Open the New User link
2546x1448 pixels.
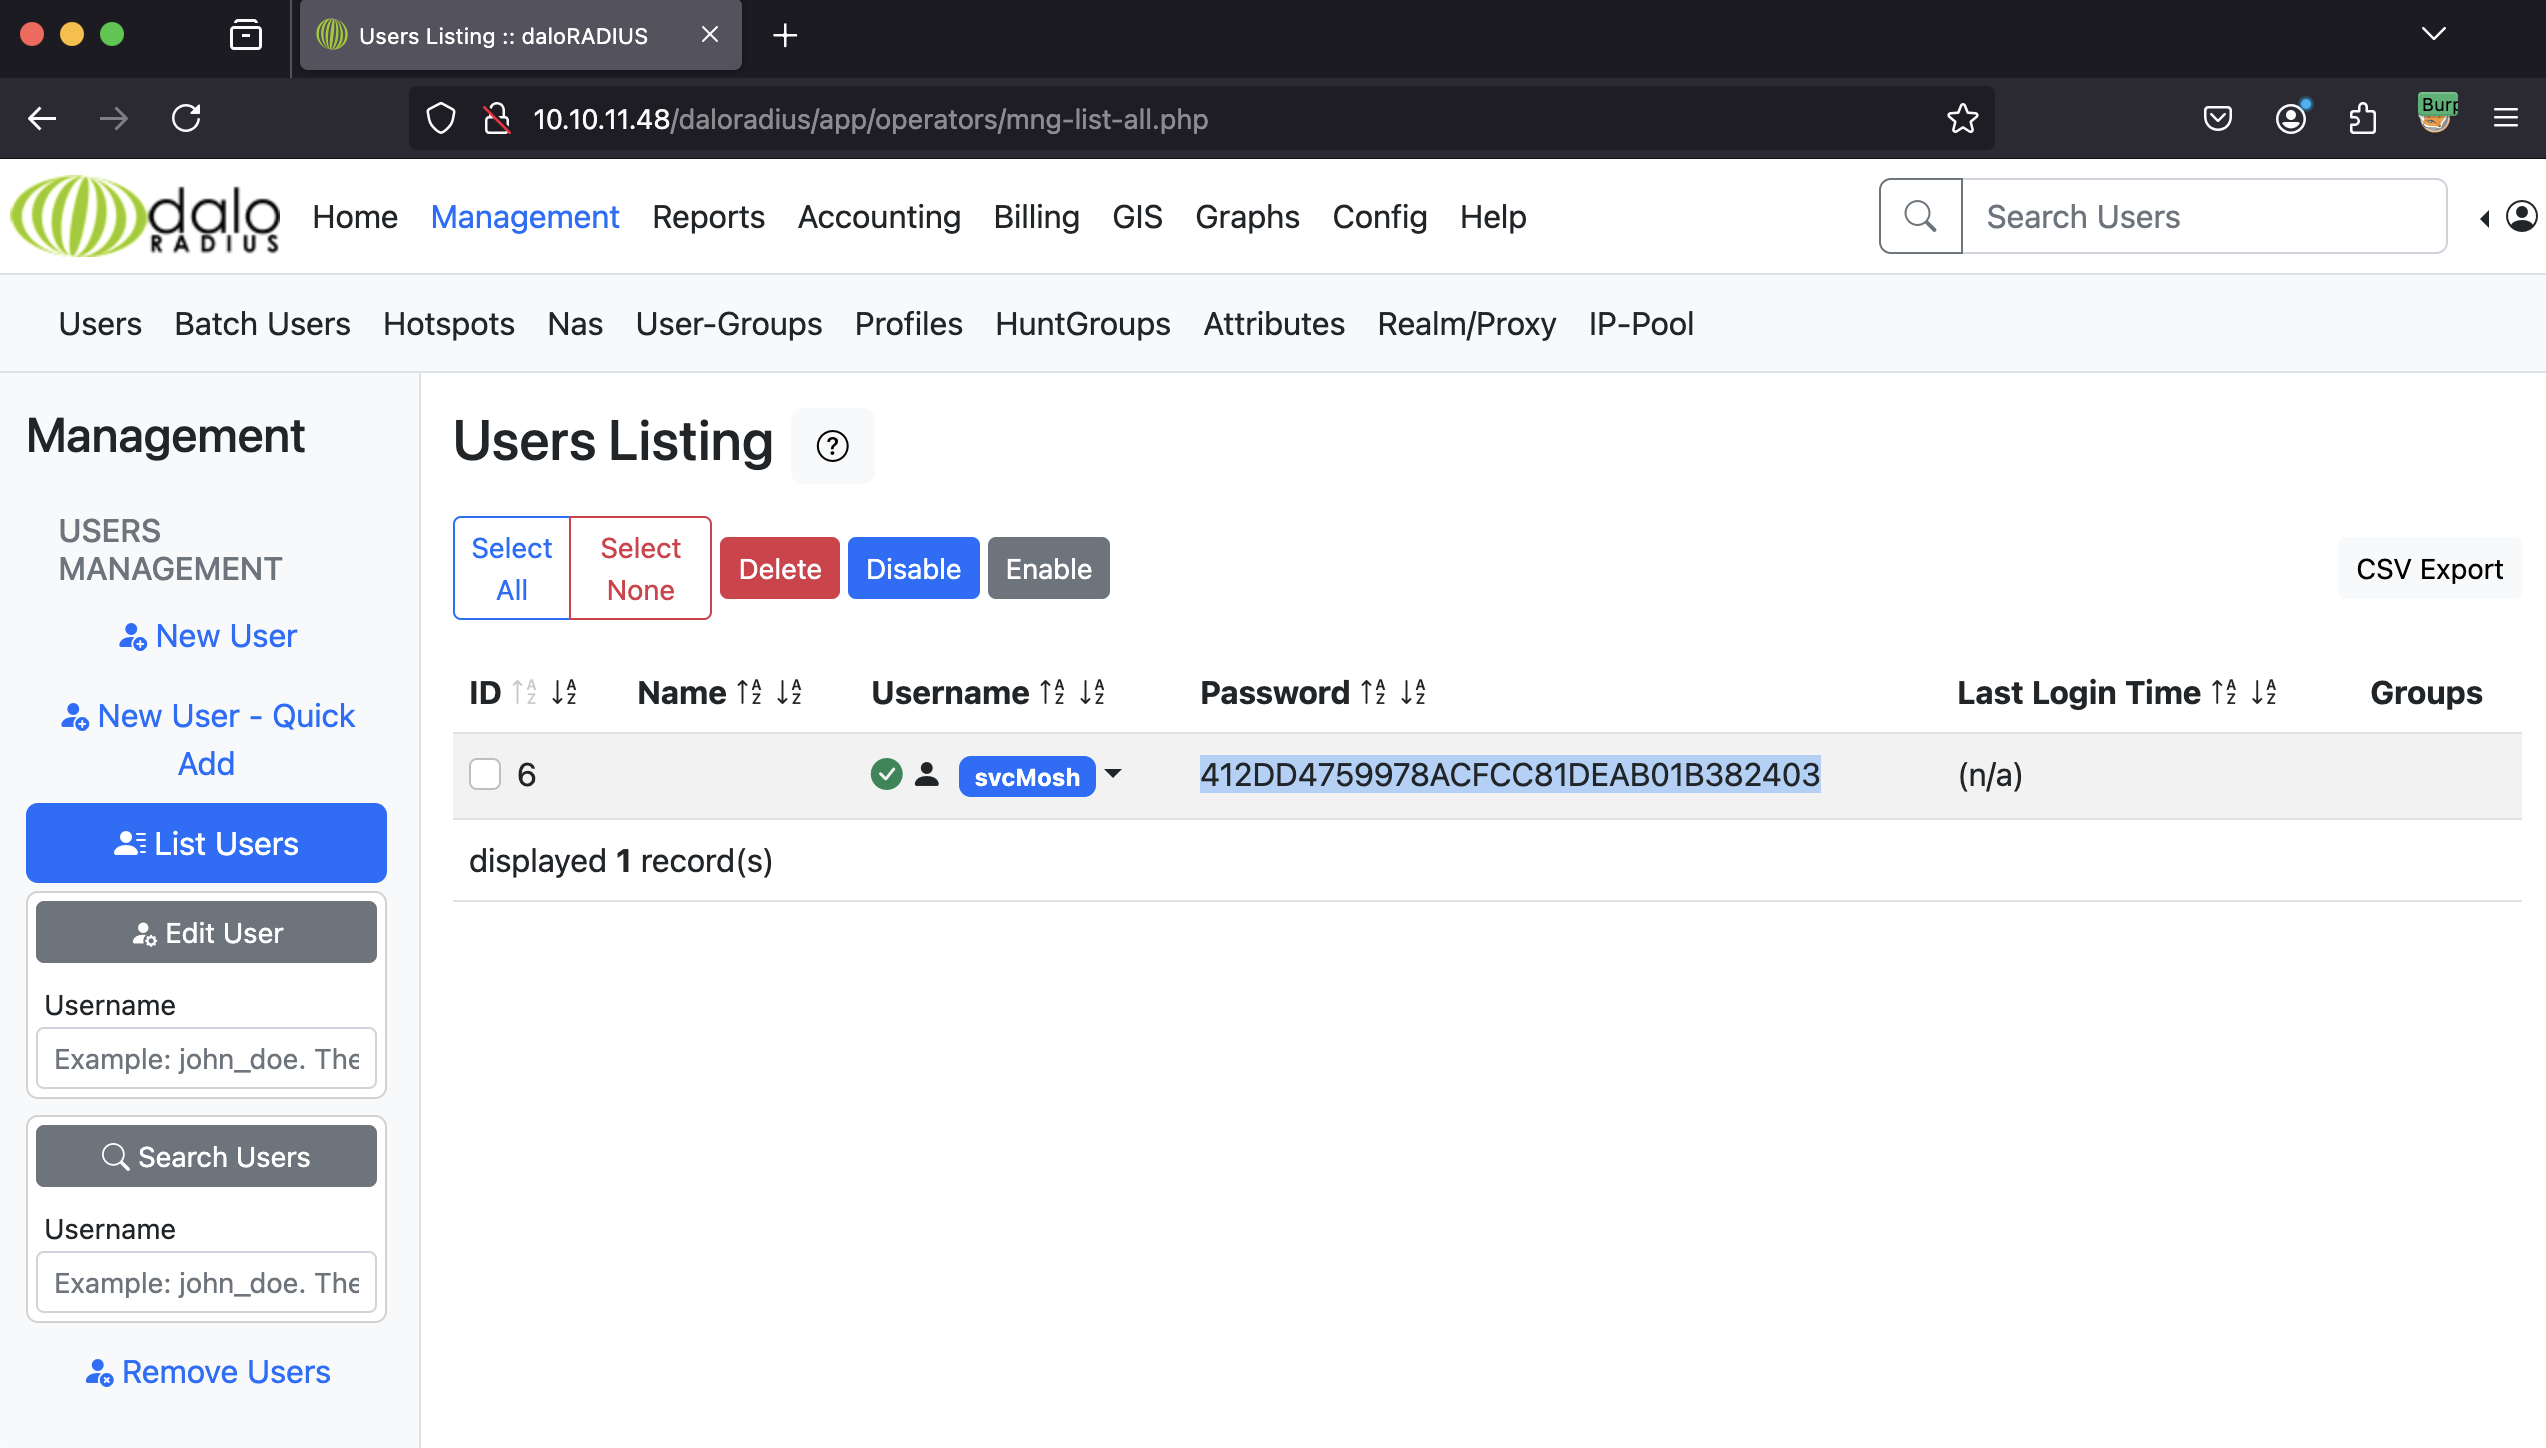[207, 636]
